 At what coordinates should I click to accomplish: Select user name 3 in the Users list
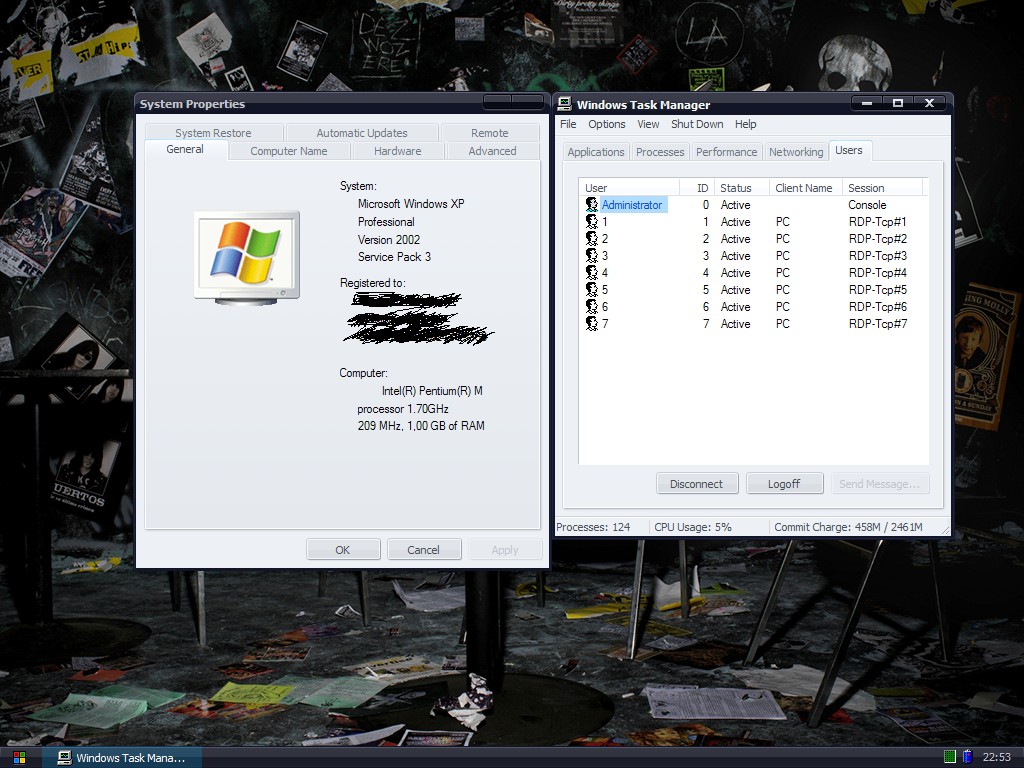605,256
